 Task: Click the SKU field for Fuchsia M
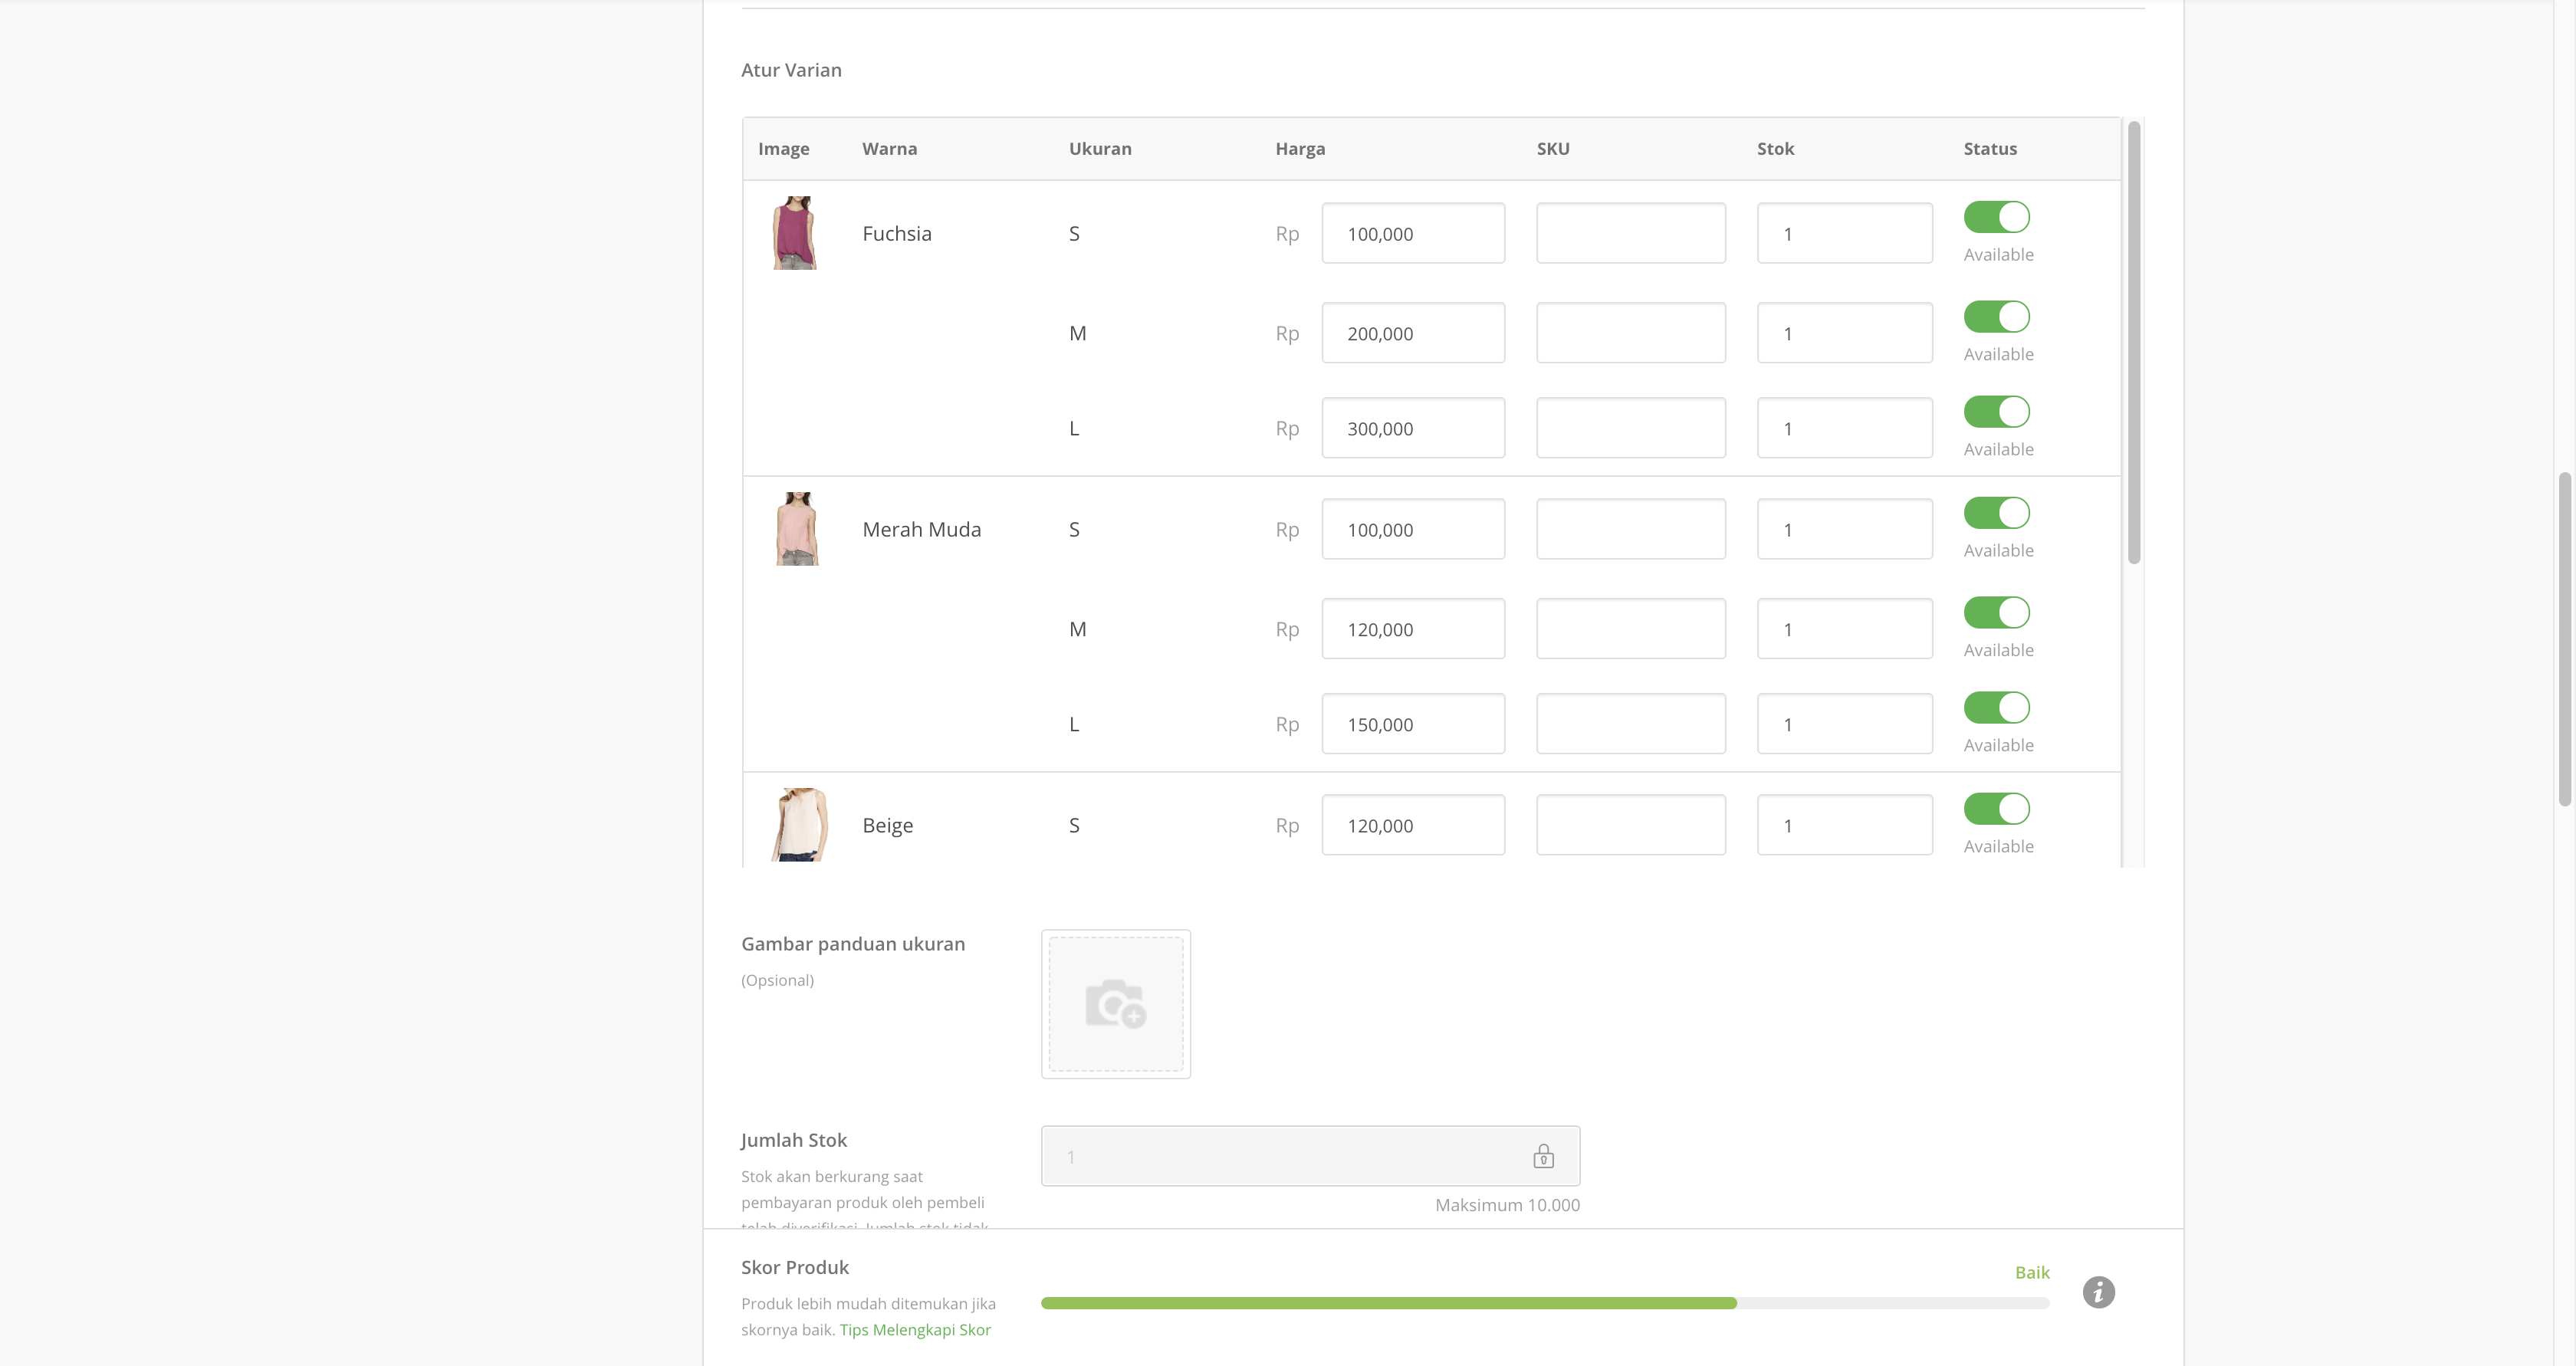1631,333
